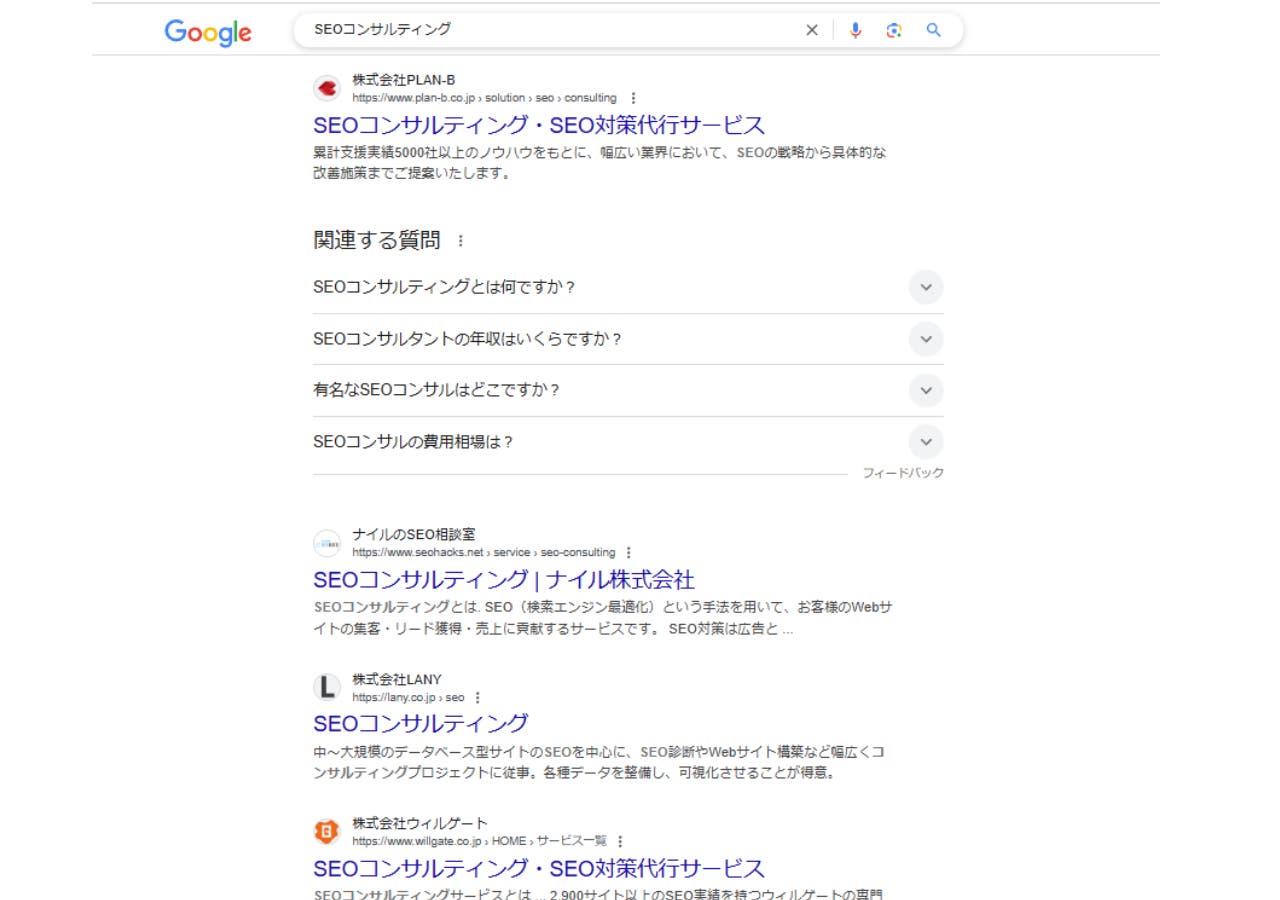Open three-dot menu for the willgate.co.jp result
The height and width of the screenshot is (900, 1280).
point(620,841)
